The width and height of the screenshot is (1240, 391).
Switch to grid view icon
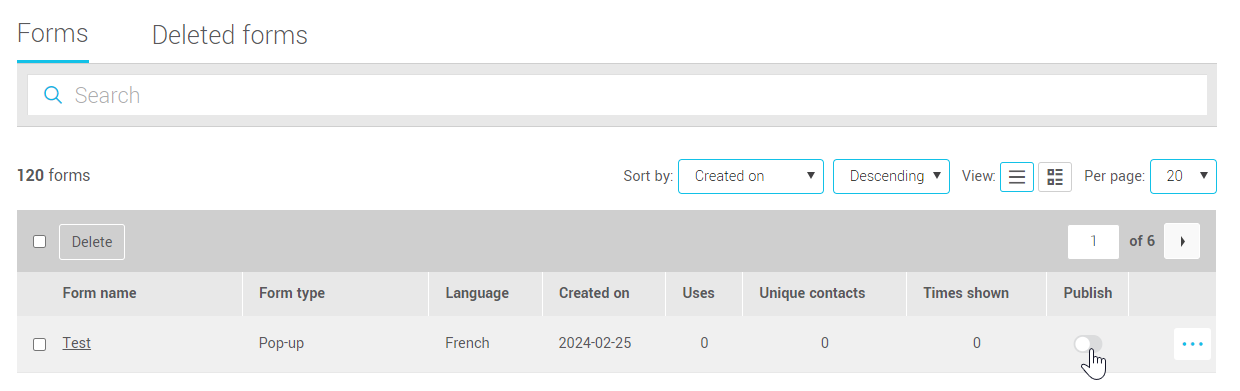point(1055,177)
